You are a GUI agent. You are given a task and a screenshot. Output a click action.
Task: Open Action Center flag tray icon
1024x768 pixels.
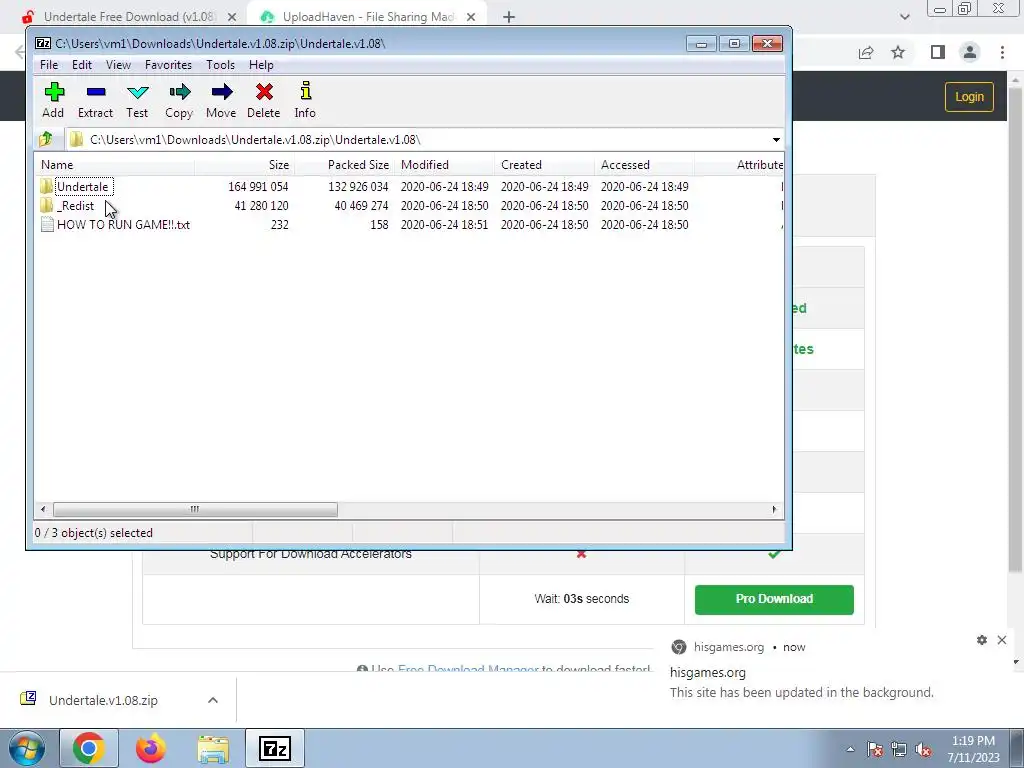(875, 749)
